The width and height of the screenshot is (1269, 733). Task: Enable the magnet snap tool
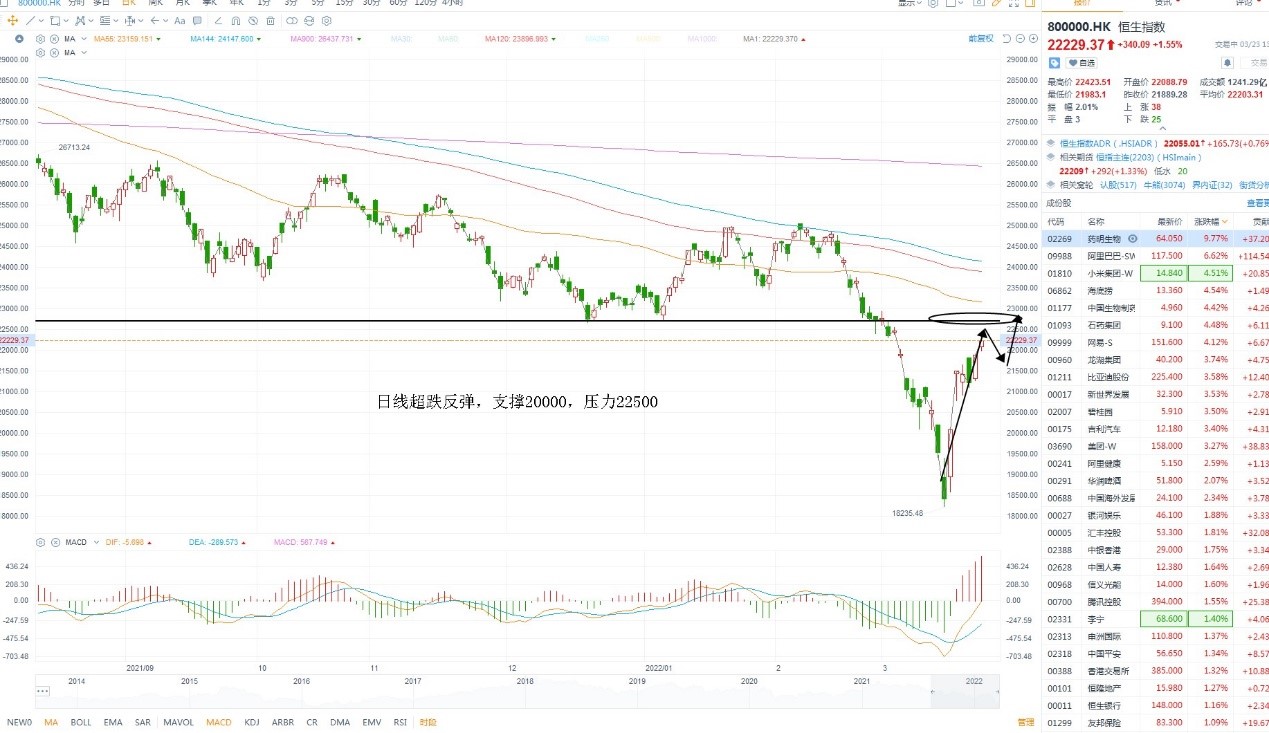(235, 21)
